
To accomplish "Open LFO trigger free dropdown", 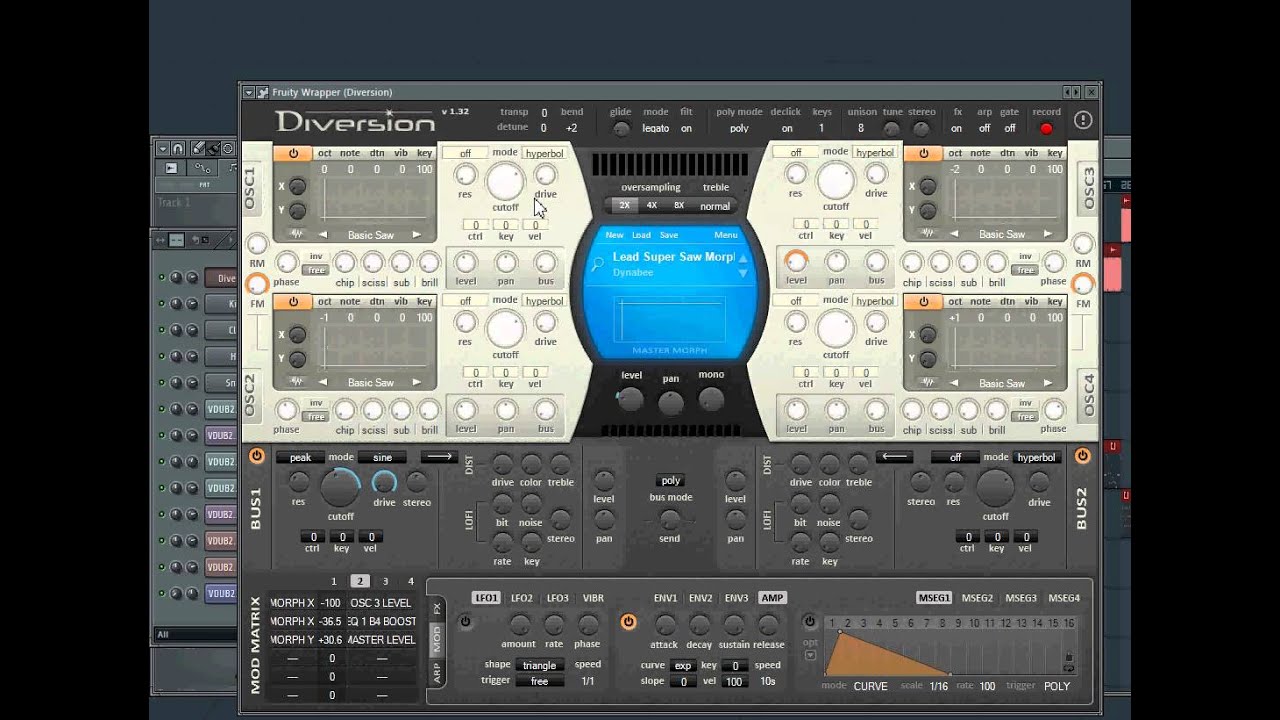I will 539,681.
